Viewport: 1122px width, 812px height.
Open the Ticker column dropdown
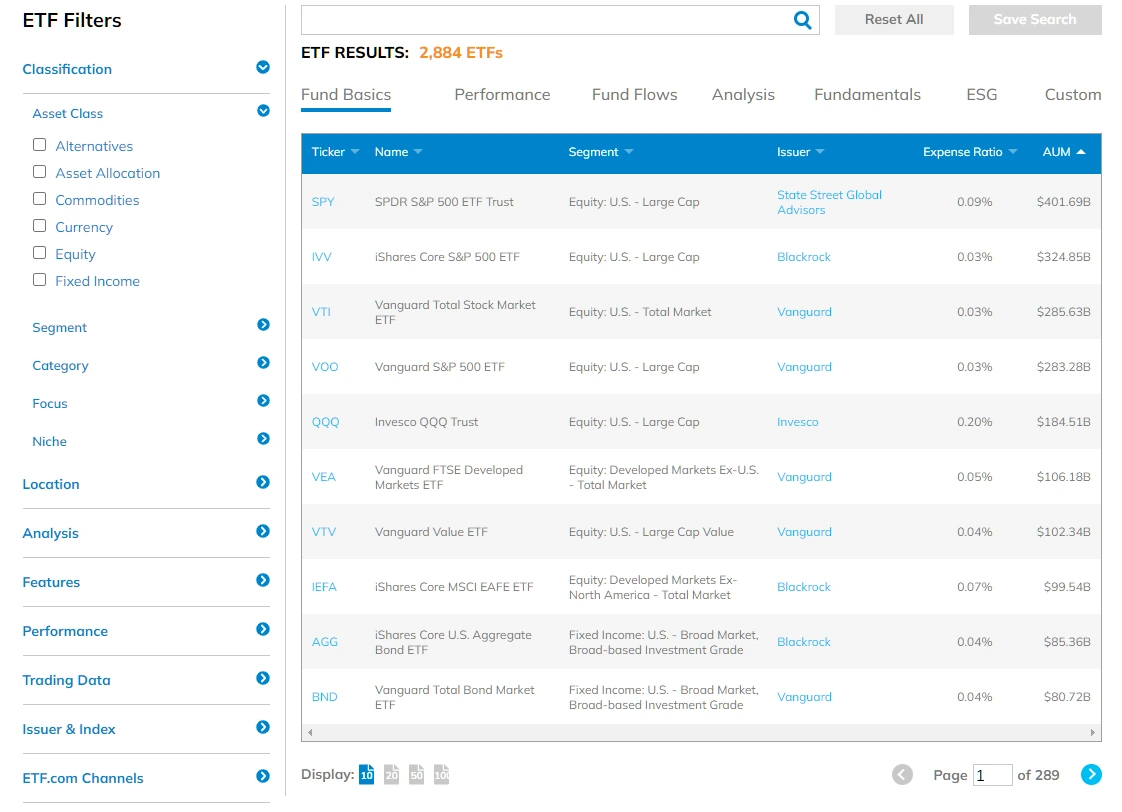pos(355,152)
